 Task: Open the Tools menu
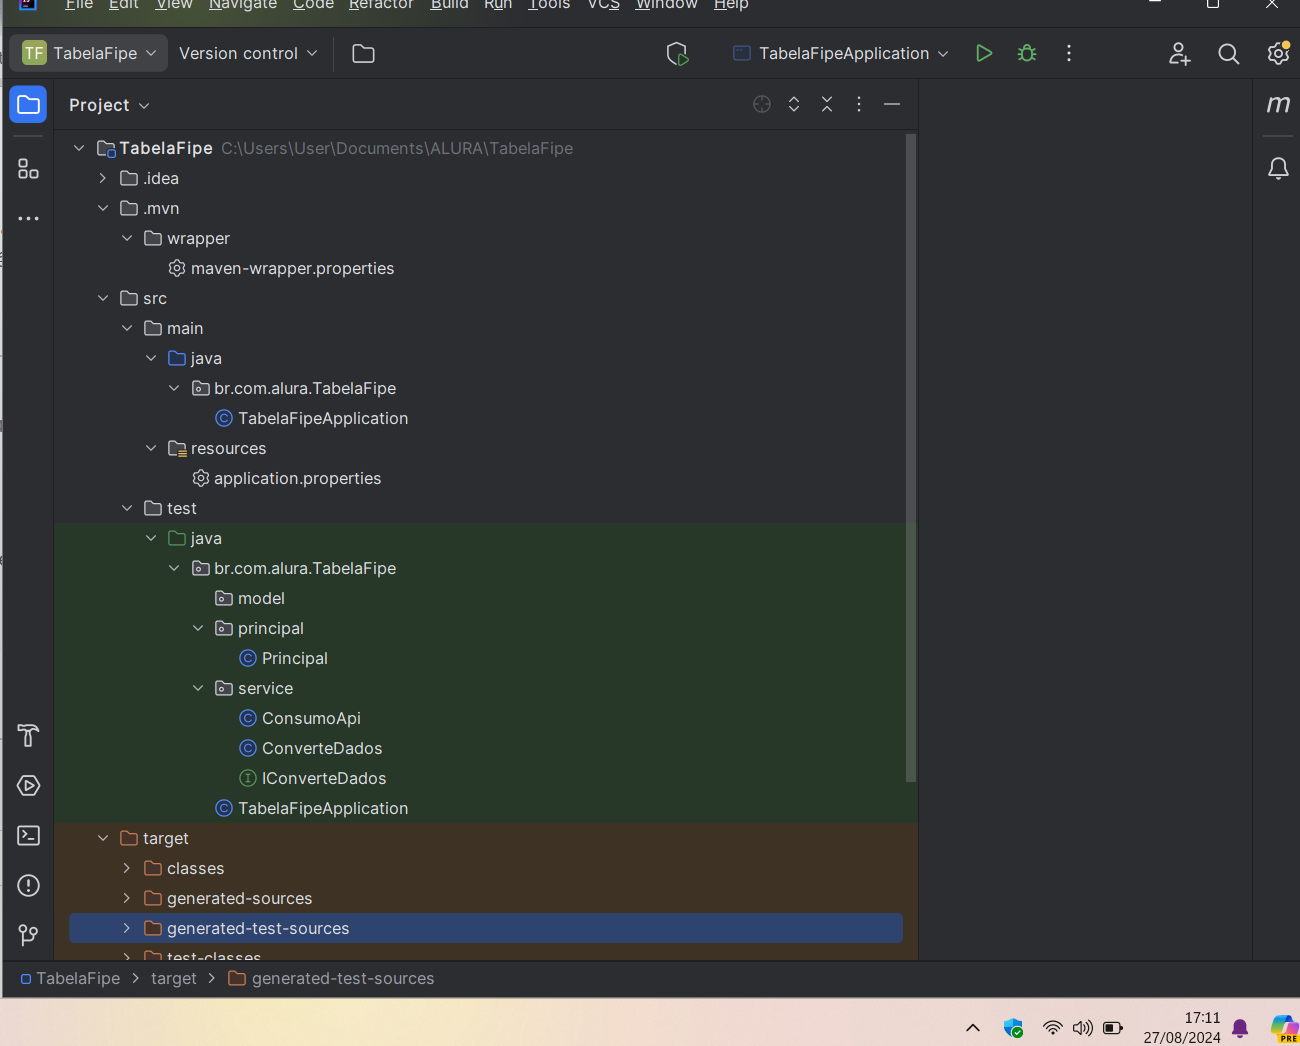tap(549, 5)
